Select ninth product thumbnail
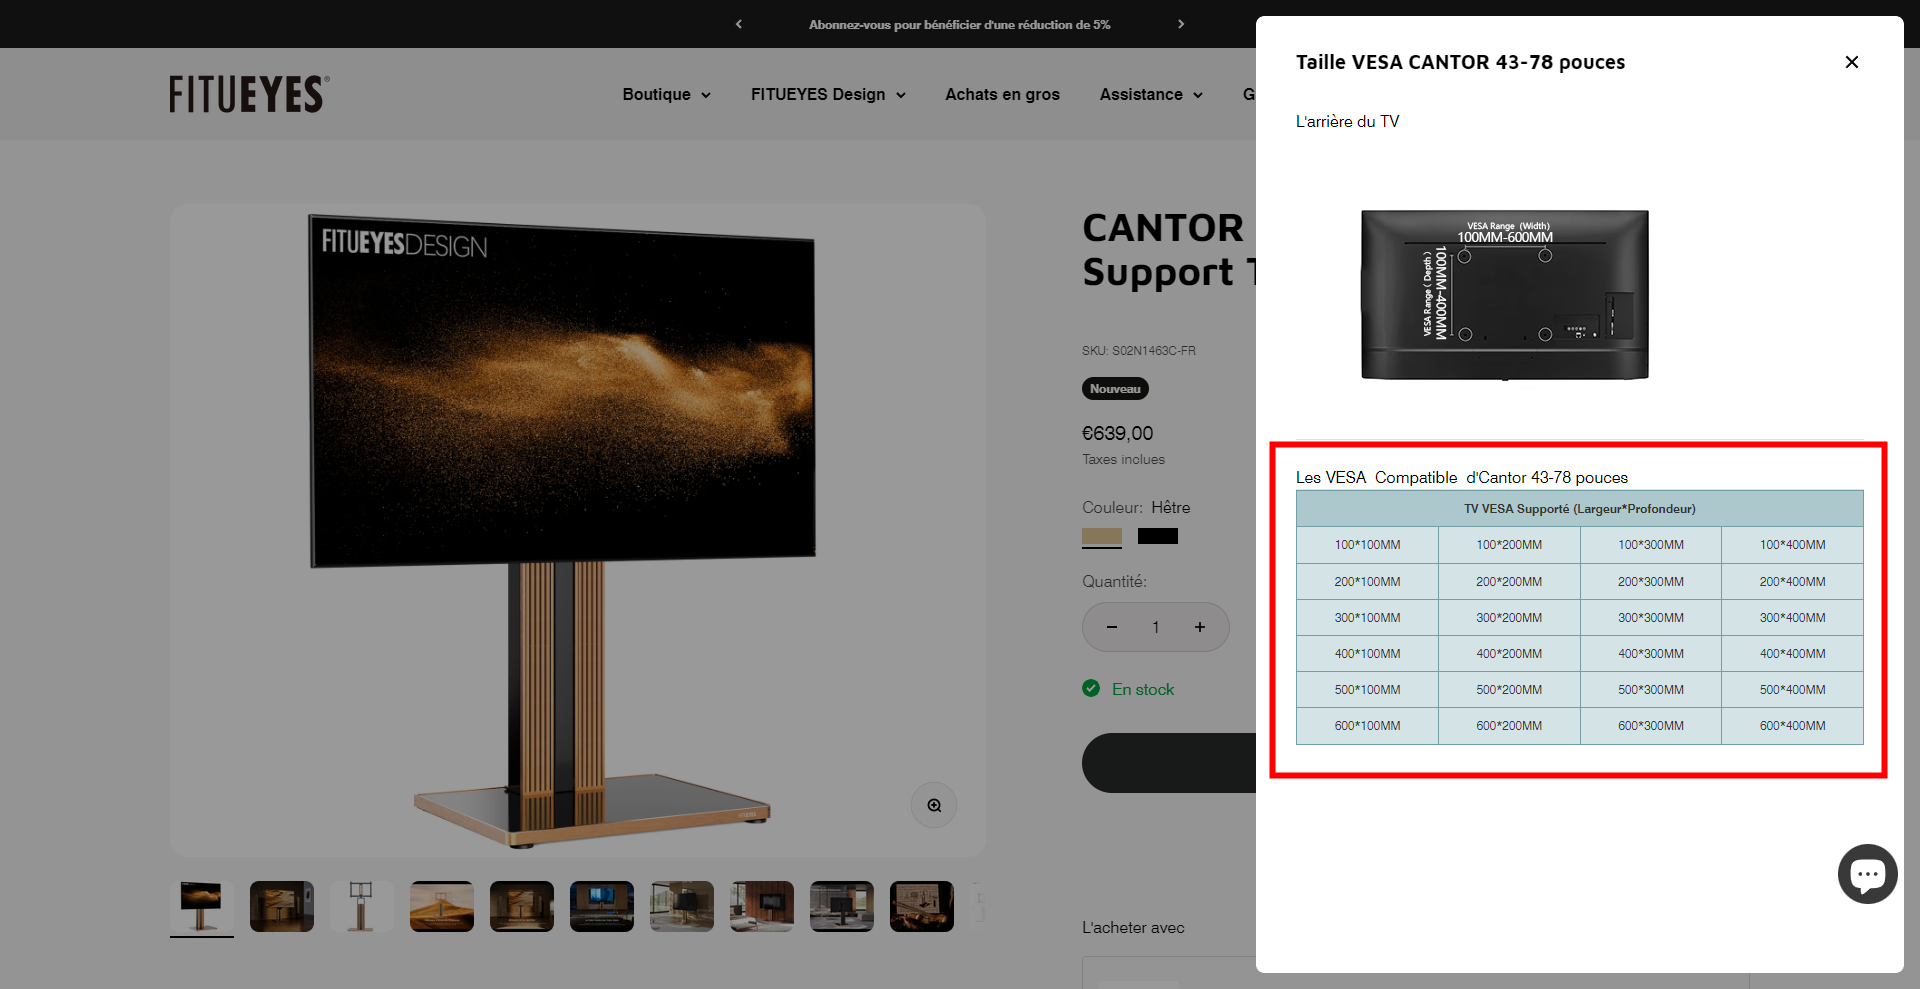This screenshot has height=989, width=1920. (842, 906)
